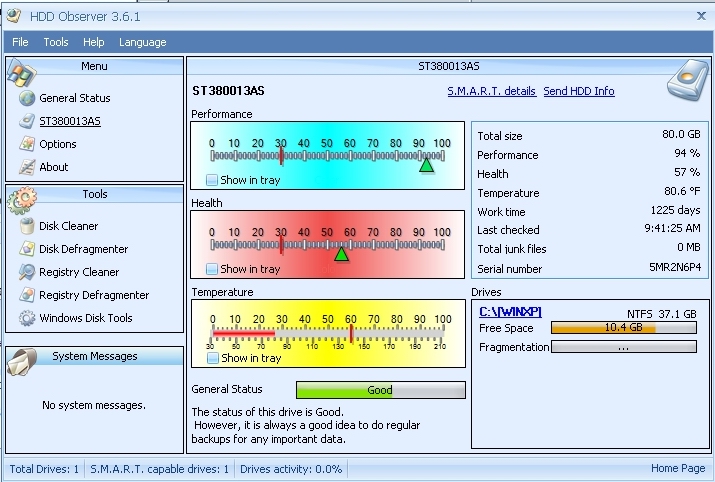Select General Status in the Menu
Screen dimensions: 715x482
tap(75, 98)
